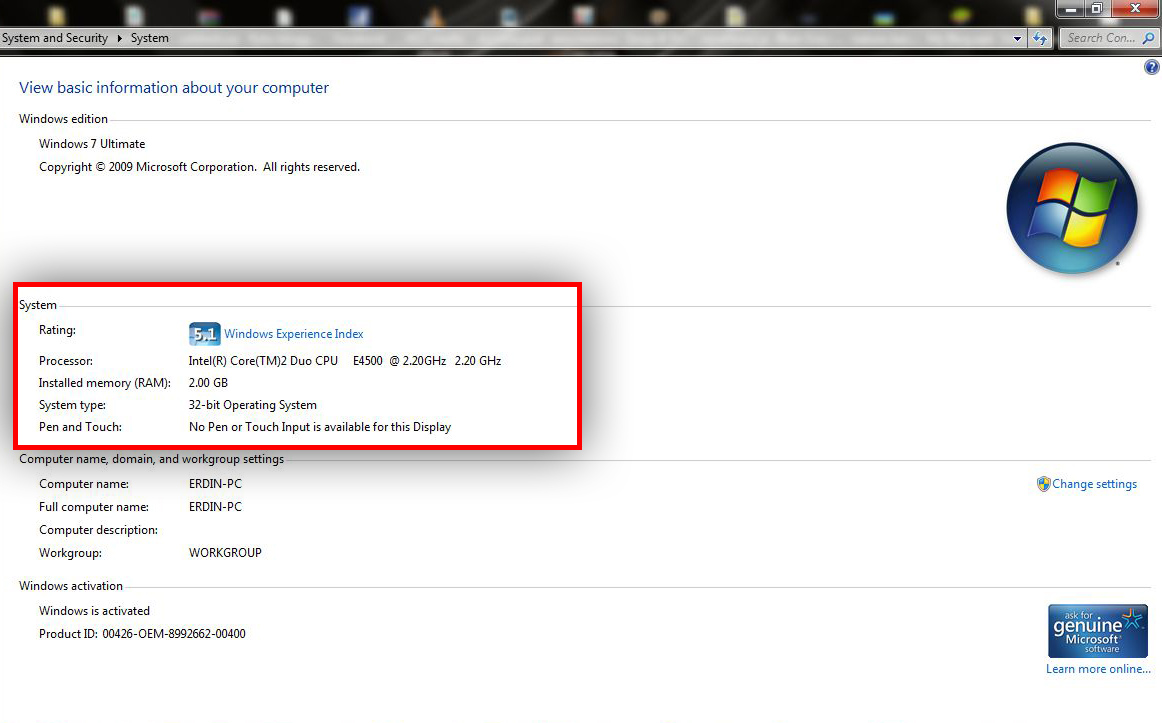Open the help question mark icon
The height and width of the screenshot is (723, 1162).
click(1152, 67)
